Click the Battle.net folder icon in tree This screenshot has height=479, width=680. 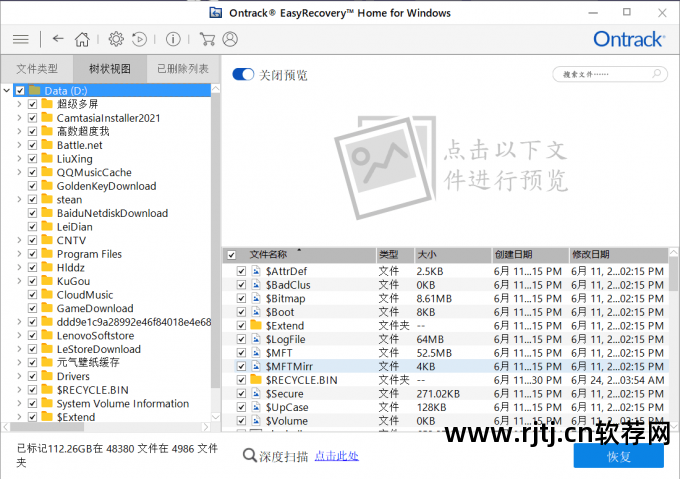coord(47,145)
